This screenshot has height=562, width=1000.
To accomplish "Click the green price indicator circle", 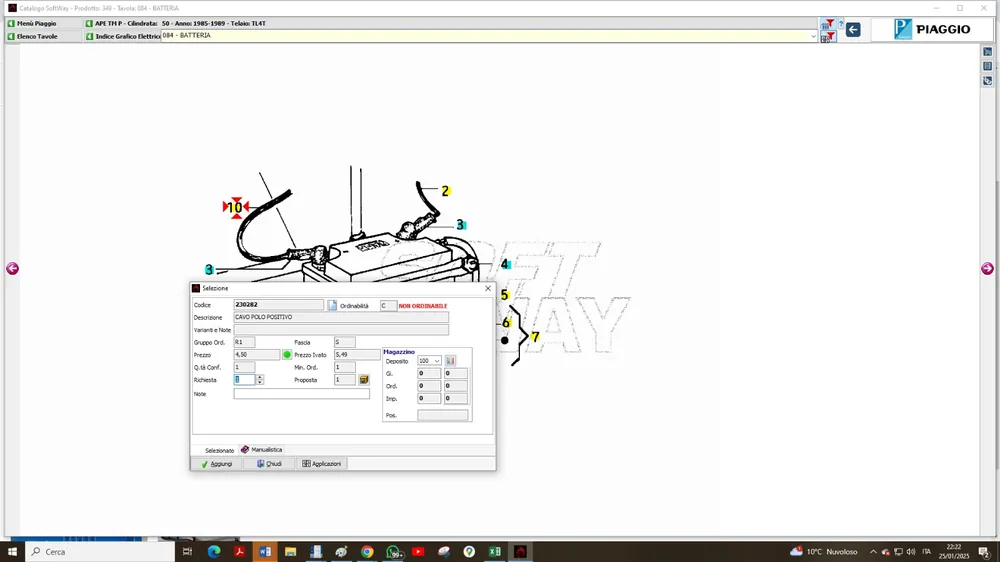I will tap(287, 355).
